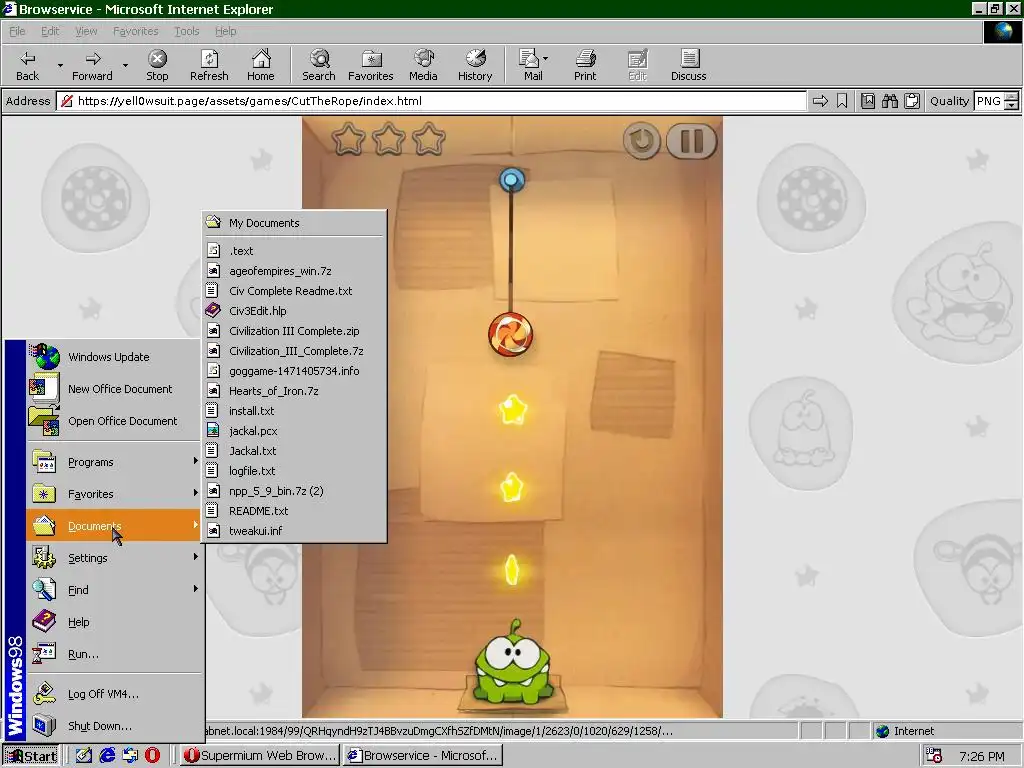
Task: Click the Forward toolbar button
Action: tap(92, 65)
